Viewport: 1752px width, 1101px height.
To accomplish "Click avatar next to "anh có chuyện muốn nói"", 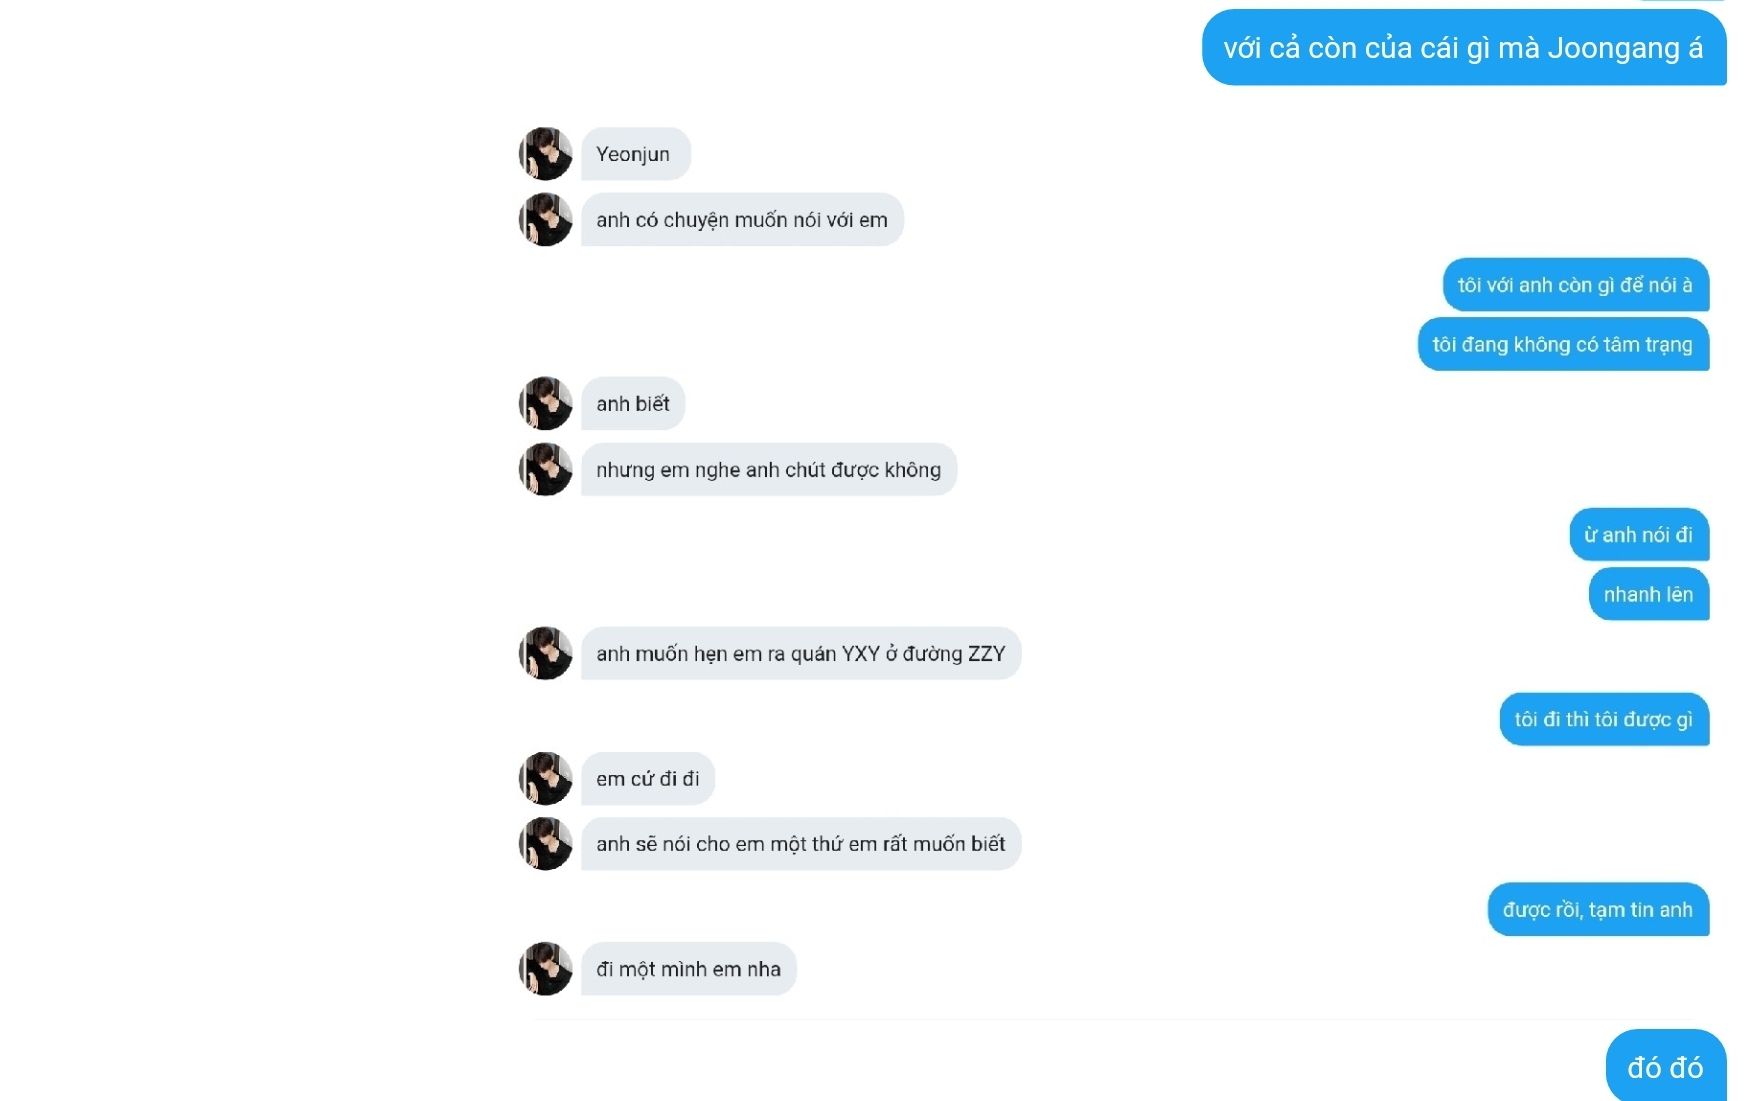I will point(545,220).
